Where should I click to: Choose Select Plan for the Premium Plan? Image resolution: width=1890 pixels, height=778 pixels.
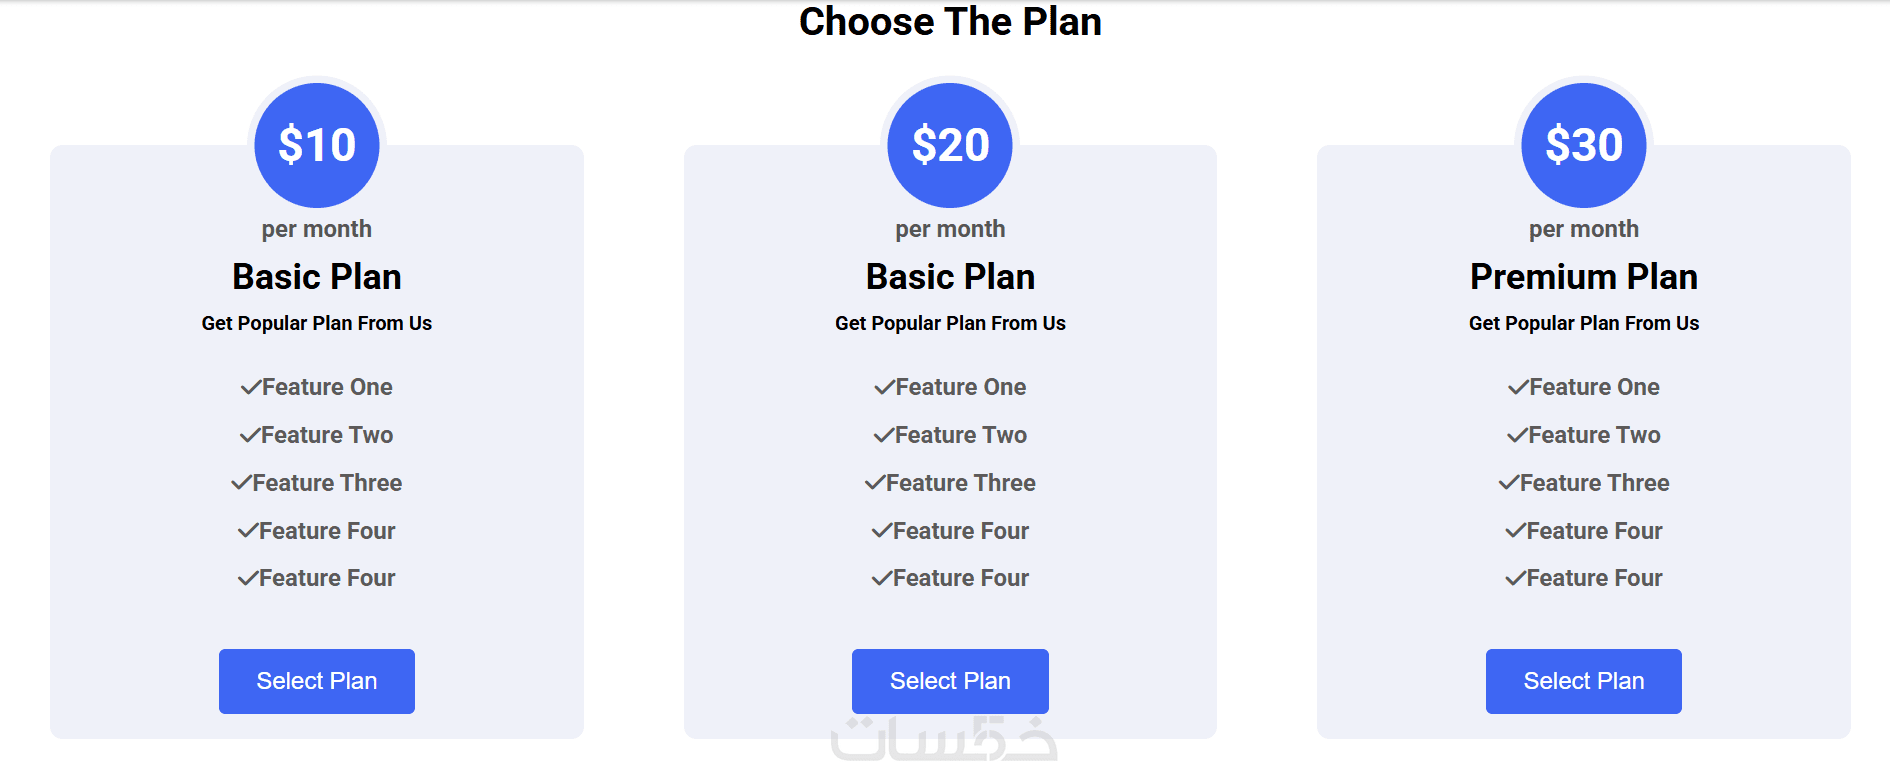coord(1583,681)
